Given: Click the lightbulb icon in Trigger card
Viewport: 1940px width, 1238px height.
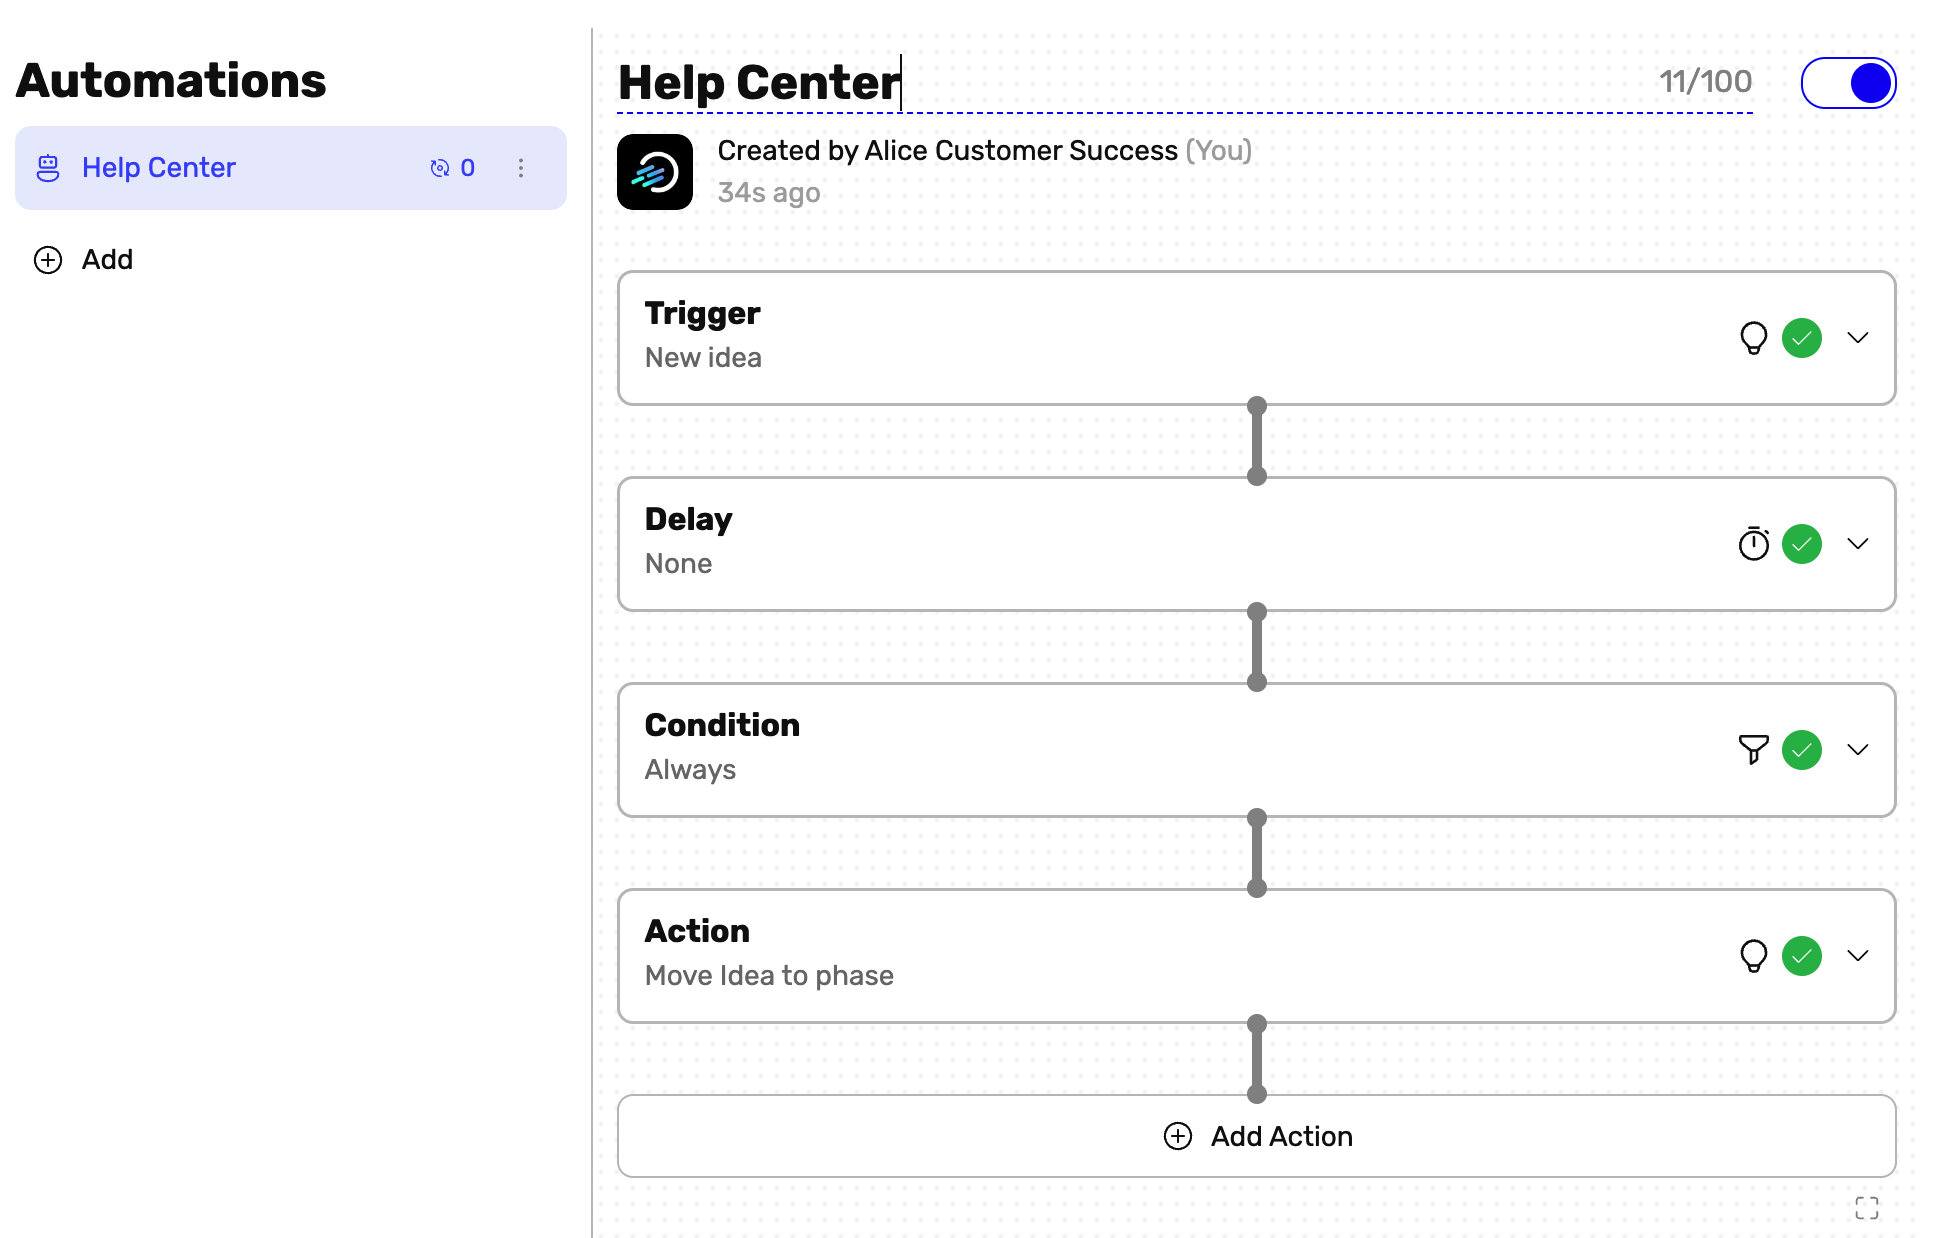Looking at the screenshot, I should [x=1753, y=338].
